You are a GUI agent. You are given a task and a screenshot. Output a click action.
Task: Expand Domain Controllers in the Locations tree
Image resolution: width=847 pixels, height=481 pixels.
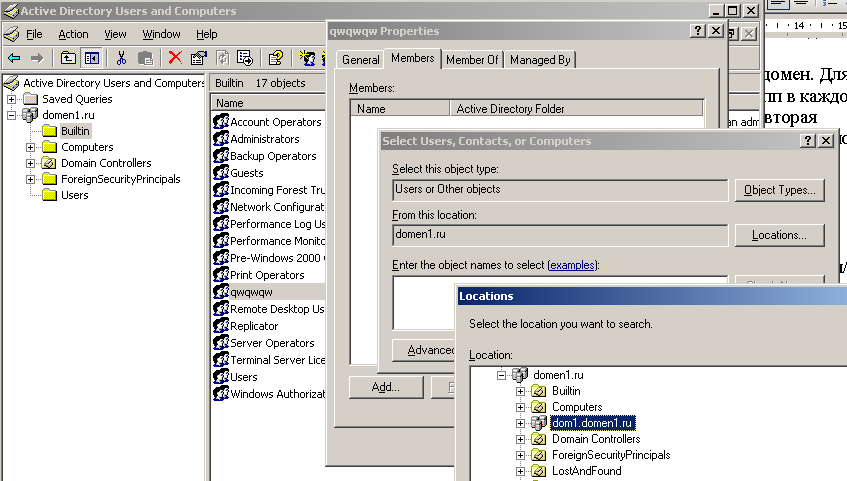pos(520,439)
